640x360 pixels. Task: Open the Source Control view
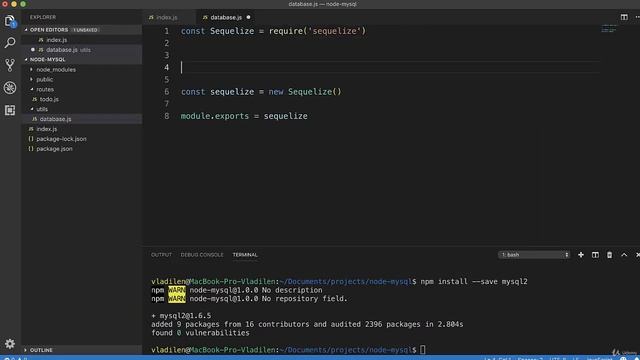10,65
